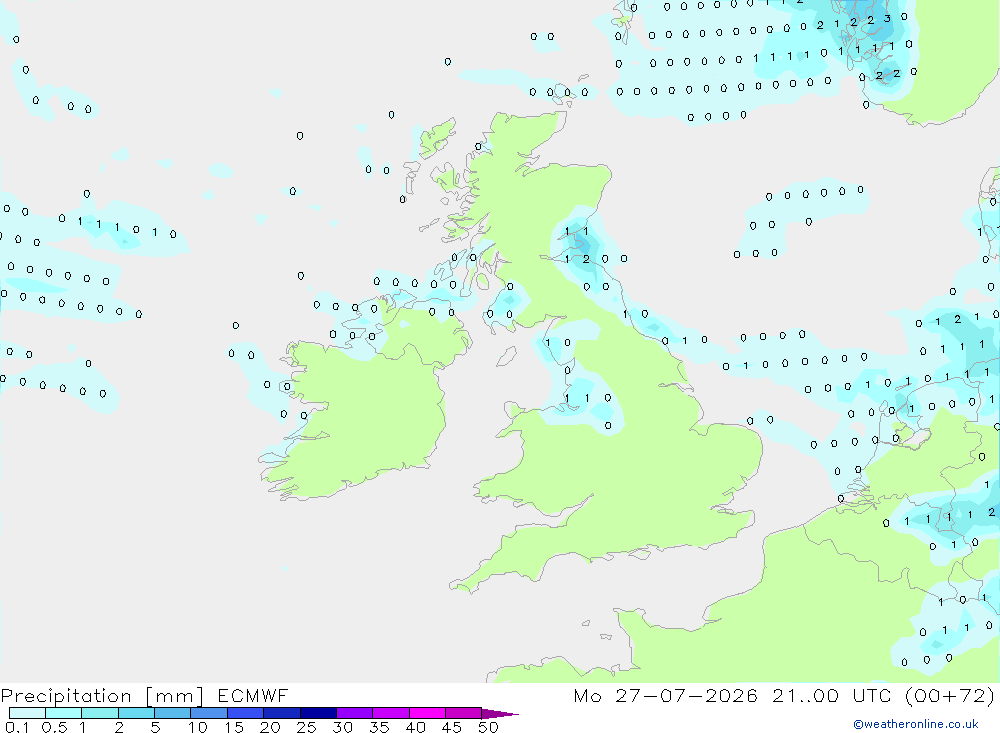Image resolution: width=1000 pixels, height=733 pixels.
Task: Click the 'Precipitation [mm]' title text
Action: click(x=102, y=696)
